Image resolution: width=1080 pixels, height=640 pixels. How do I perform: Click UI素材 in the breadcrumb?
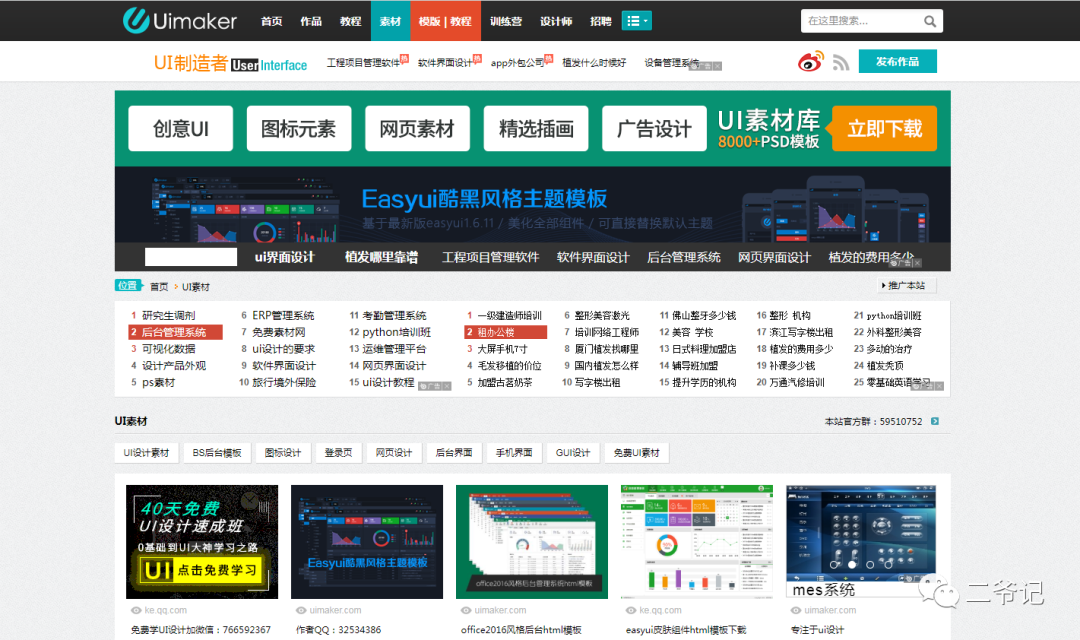point(196,287)
